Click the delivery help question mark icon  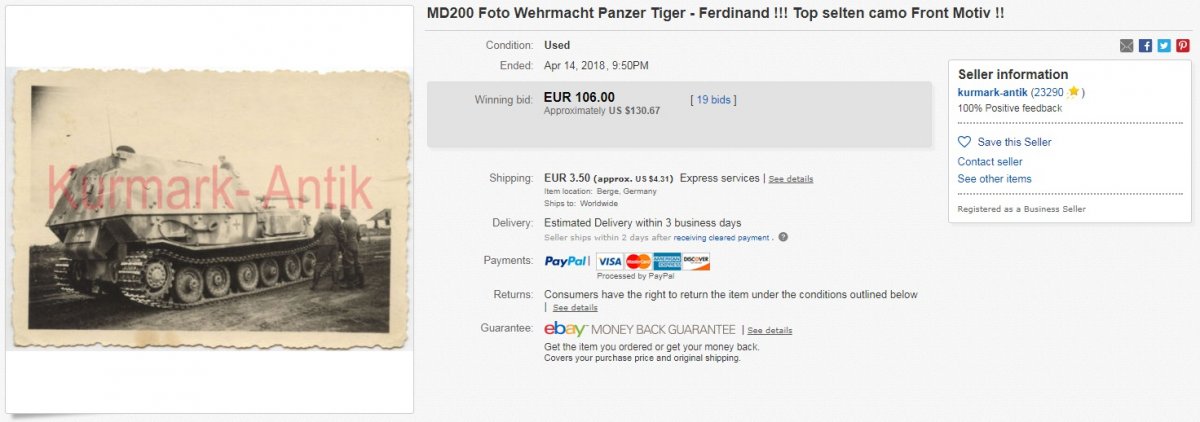click(x=783, y=237)
